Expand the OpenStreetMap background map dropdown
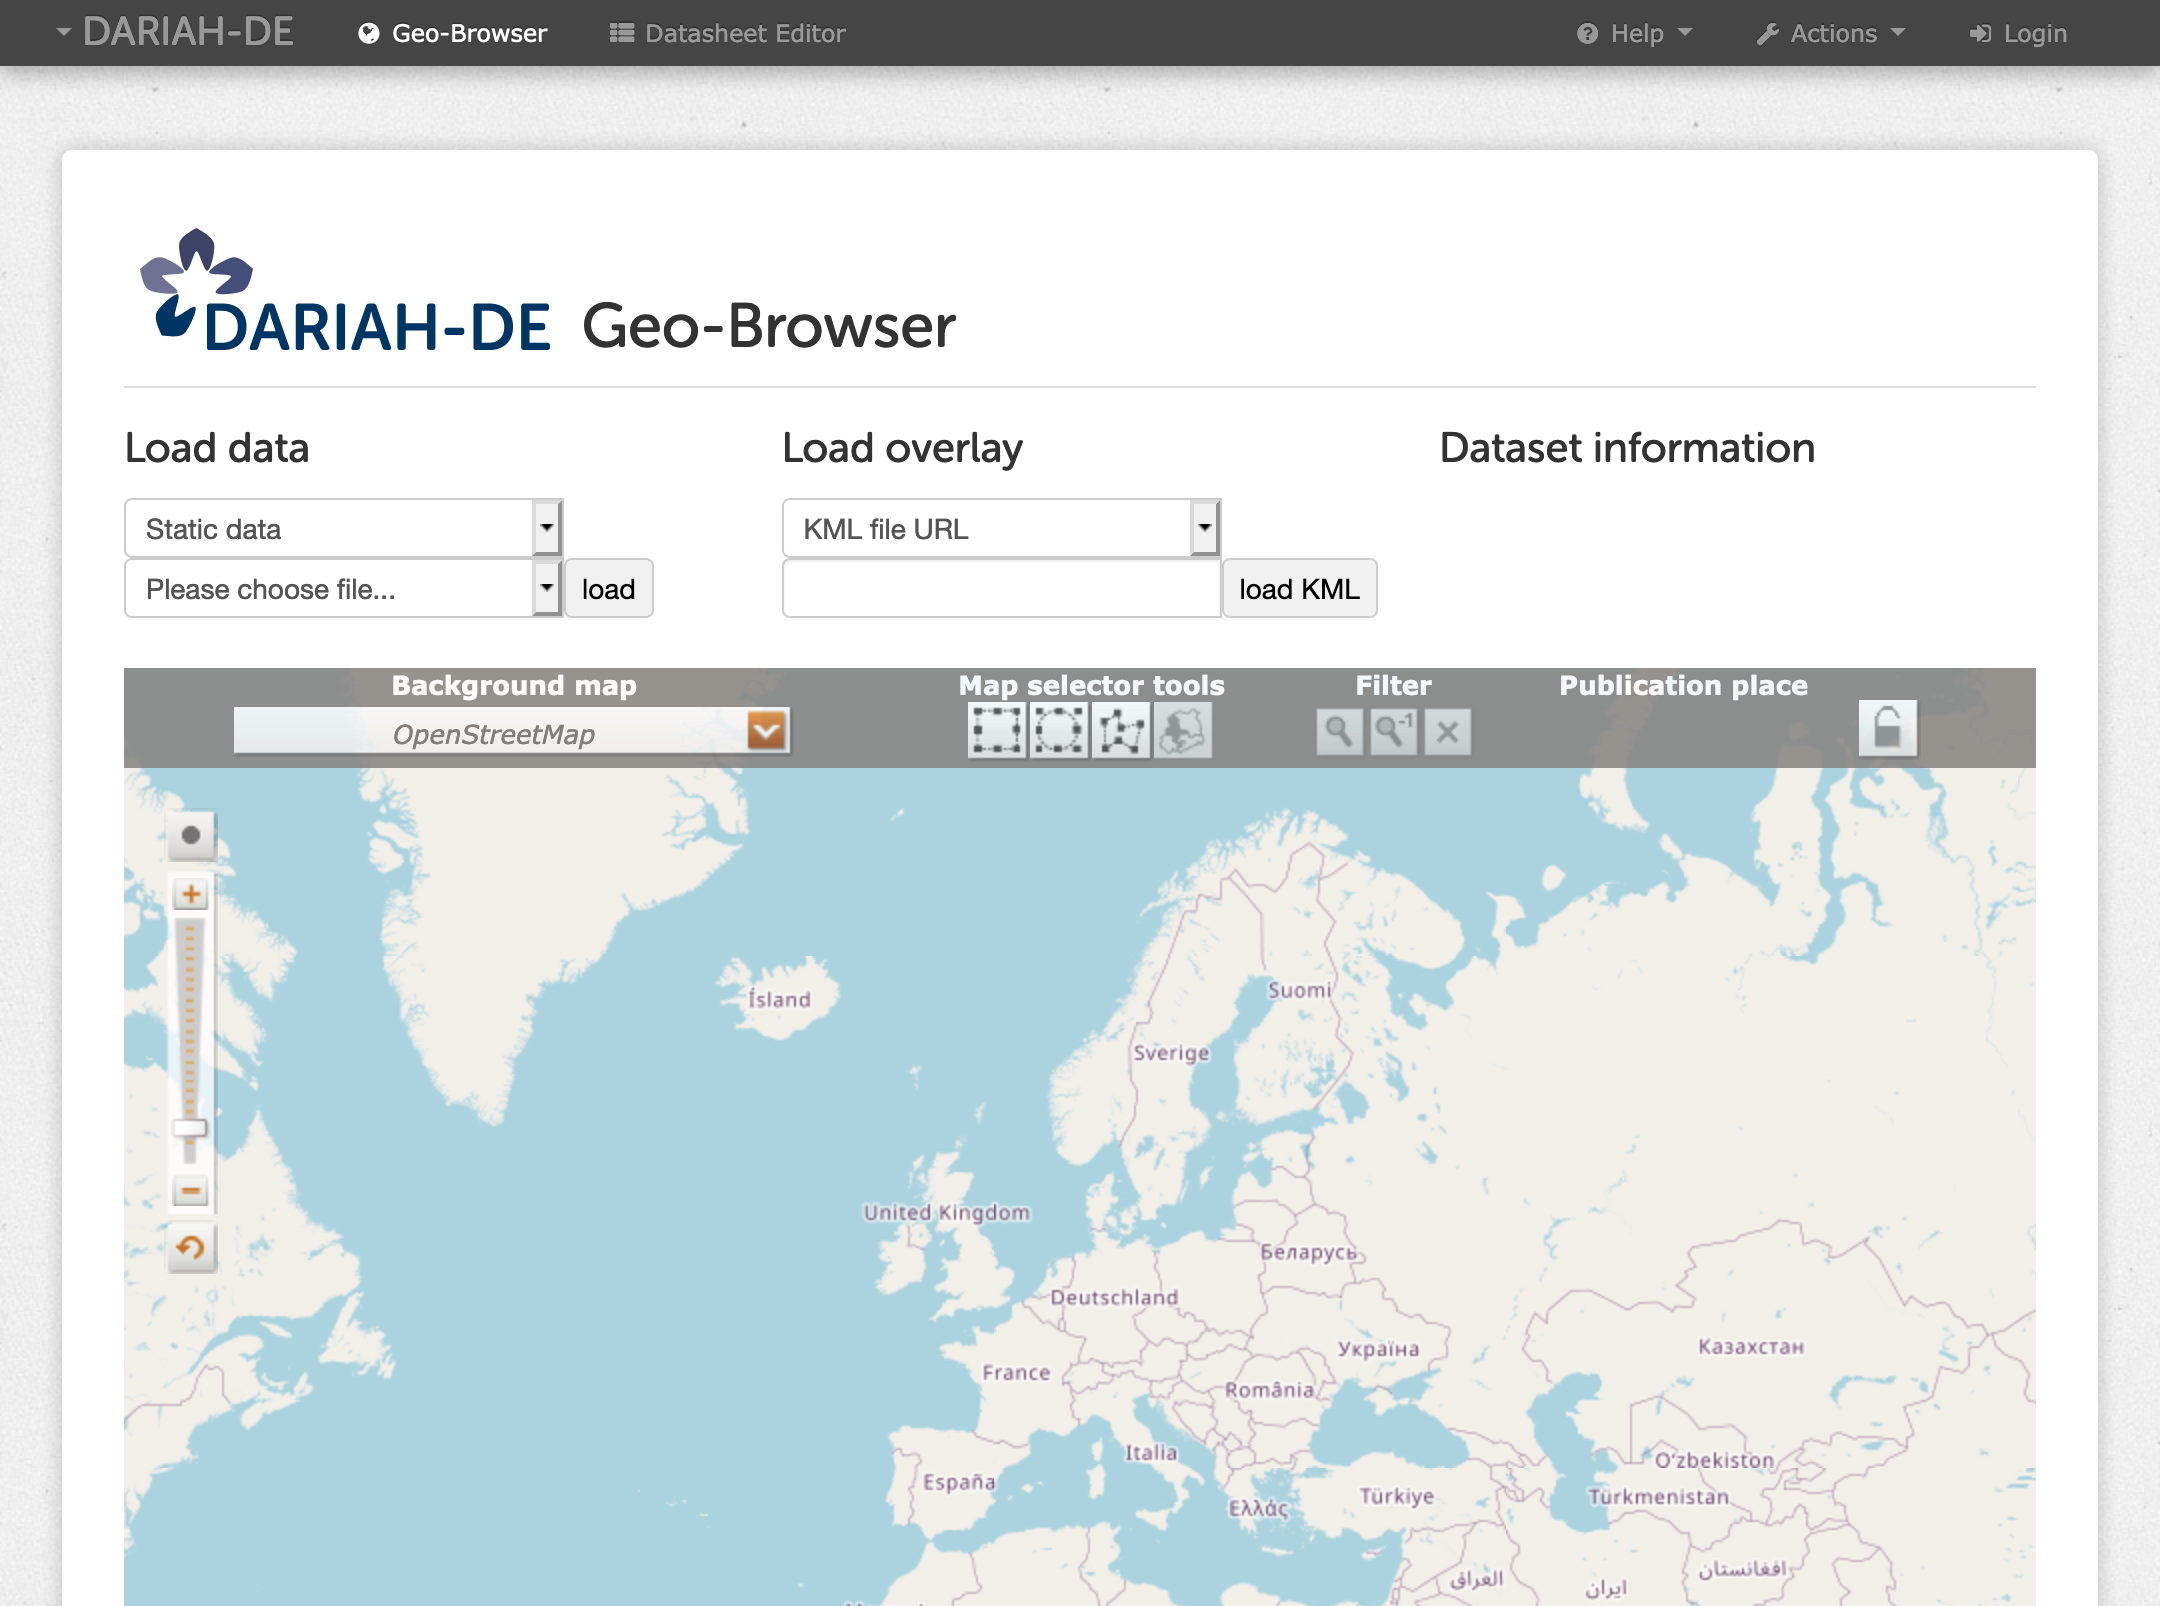 coord(767,732)
